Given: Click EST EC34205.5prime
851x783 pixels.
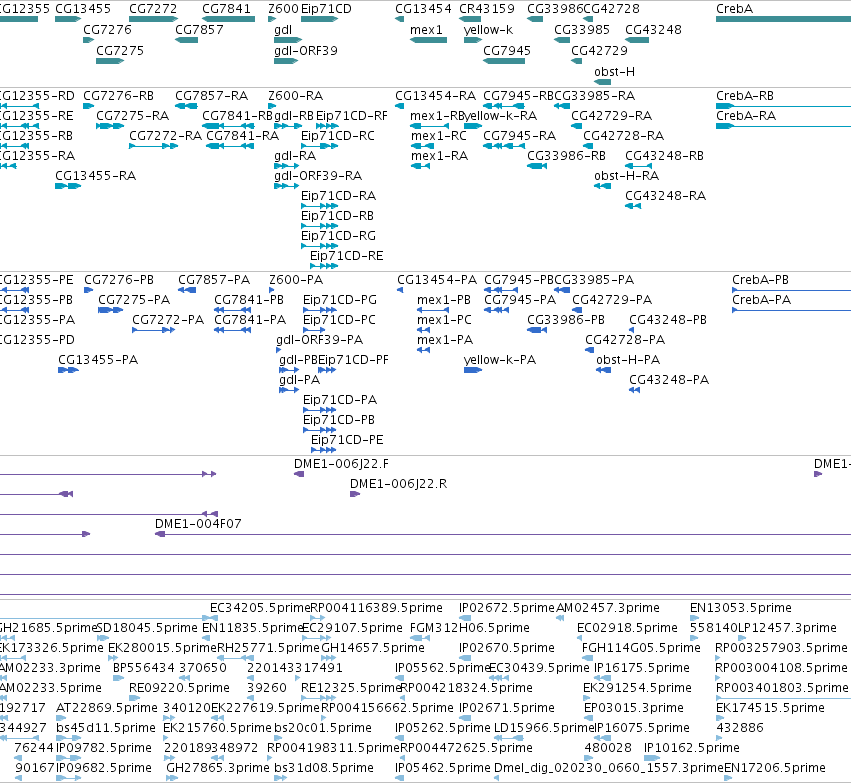Looking at the screenshot, I should pos(260,608).
